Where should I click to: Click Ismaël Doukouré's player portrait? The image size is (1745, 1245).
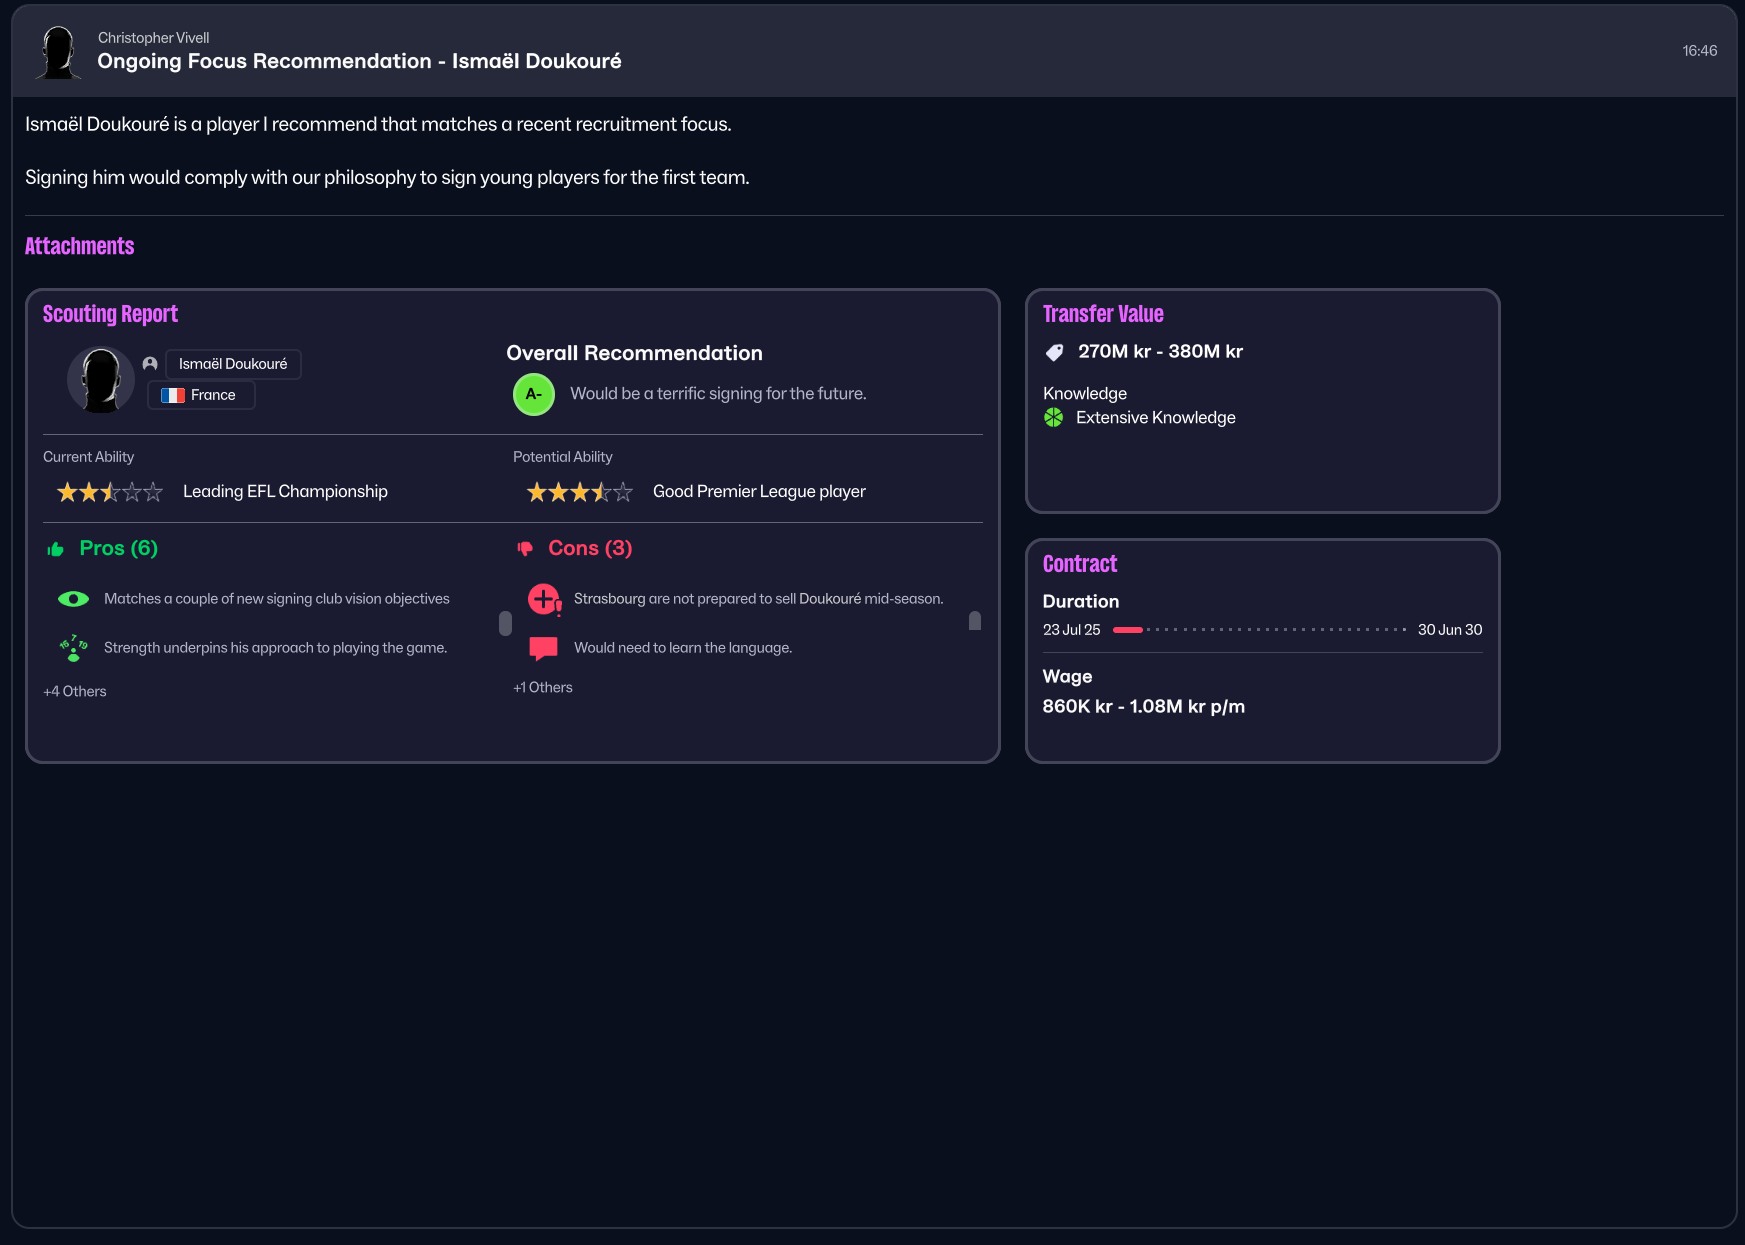pos(100,380)
